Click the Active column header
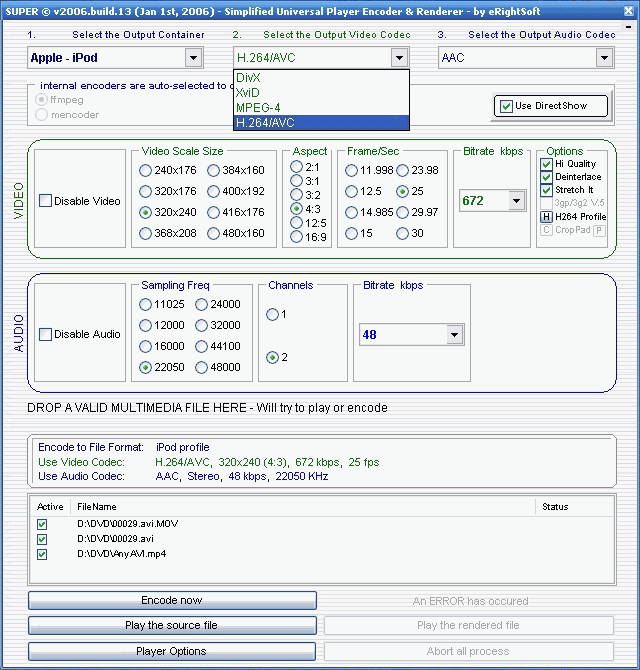 tap(50, 507)
